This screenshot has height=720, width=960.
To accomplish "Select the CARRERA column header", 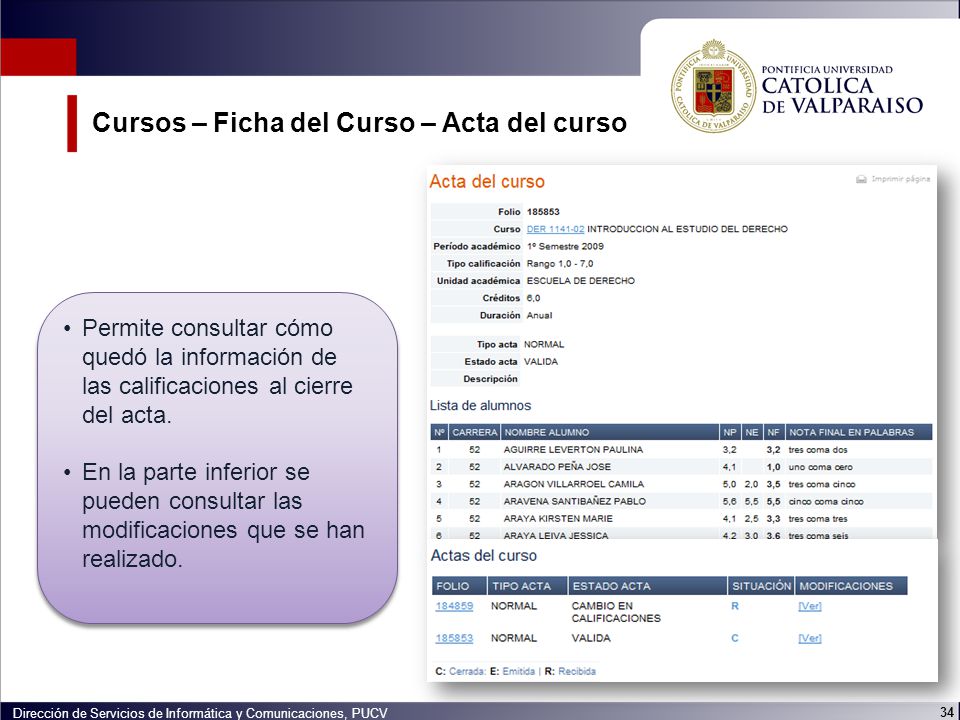I will pyautogui.click(x=474, y=432).
